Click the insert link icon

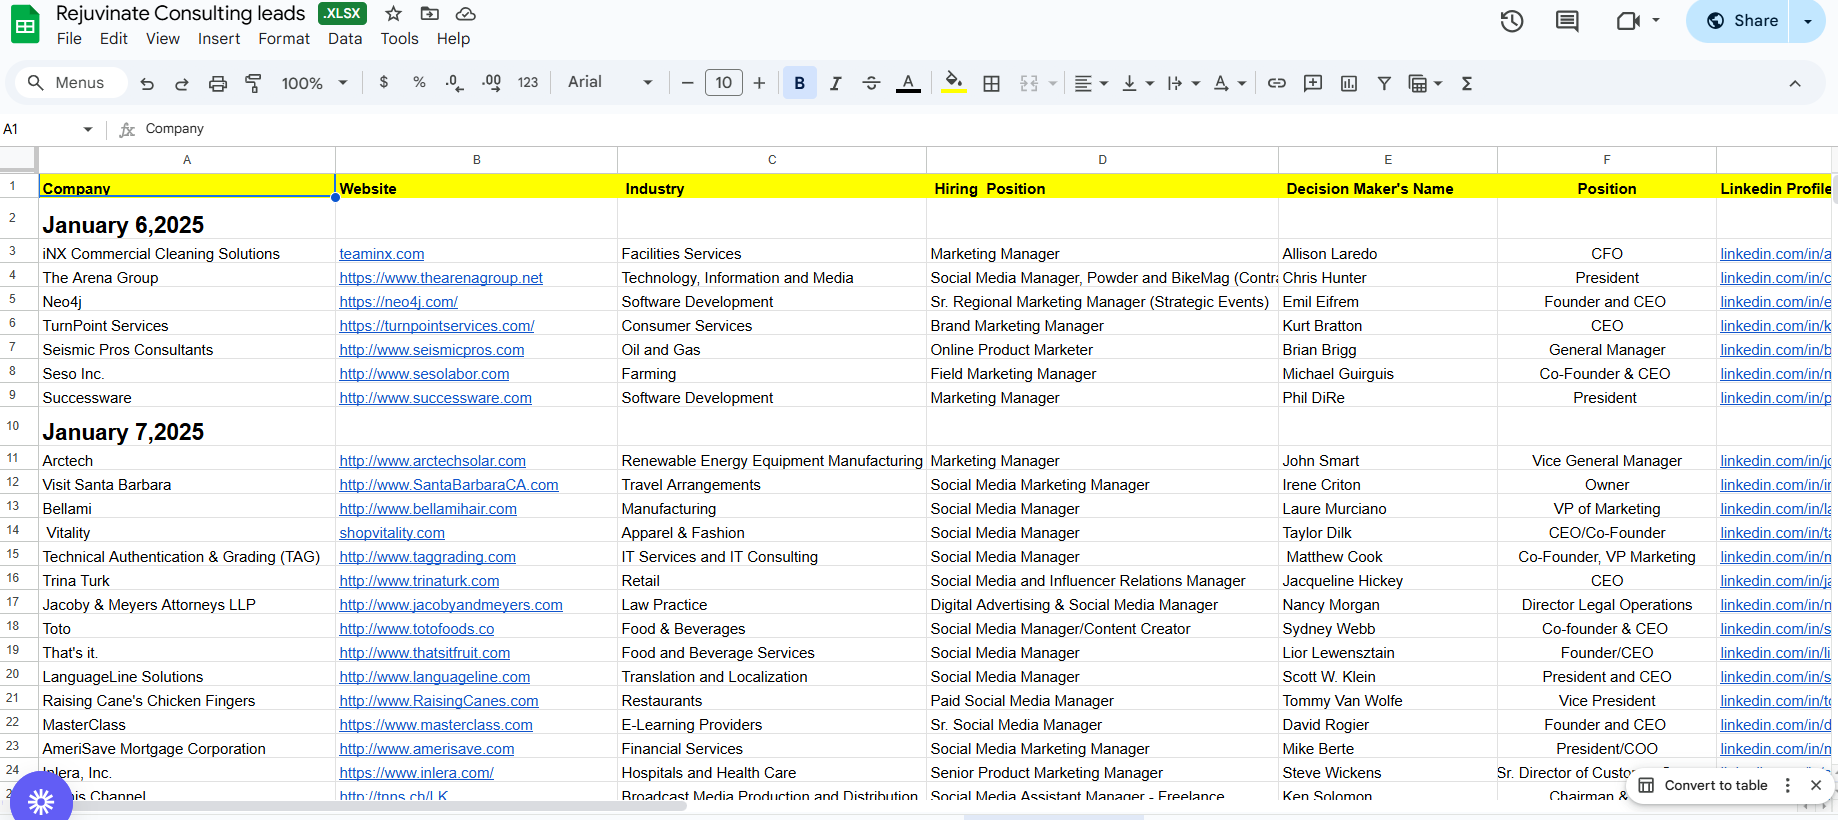pos(1277,84)
